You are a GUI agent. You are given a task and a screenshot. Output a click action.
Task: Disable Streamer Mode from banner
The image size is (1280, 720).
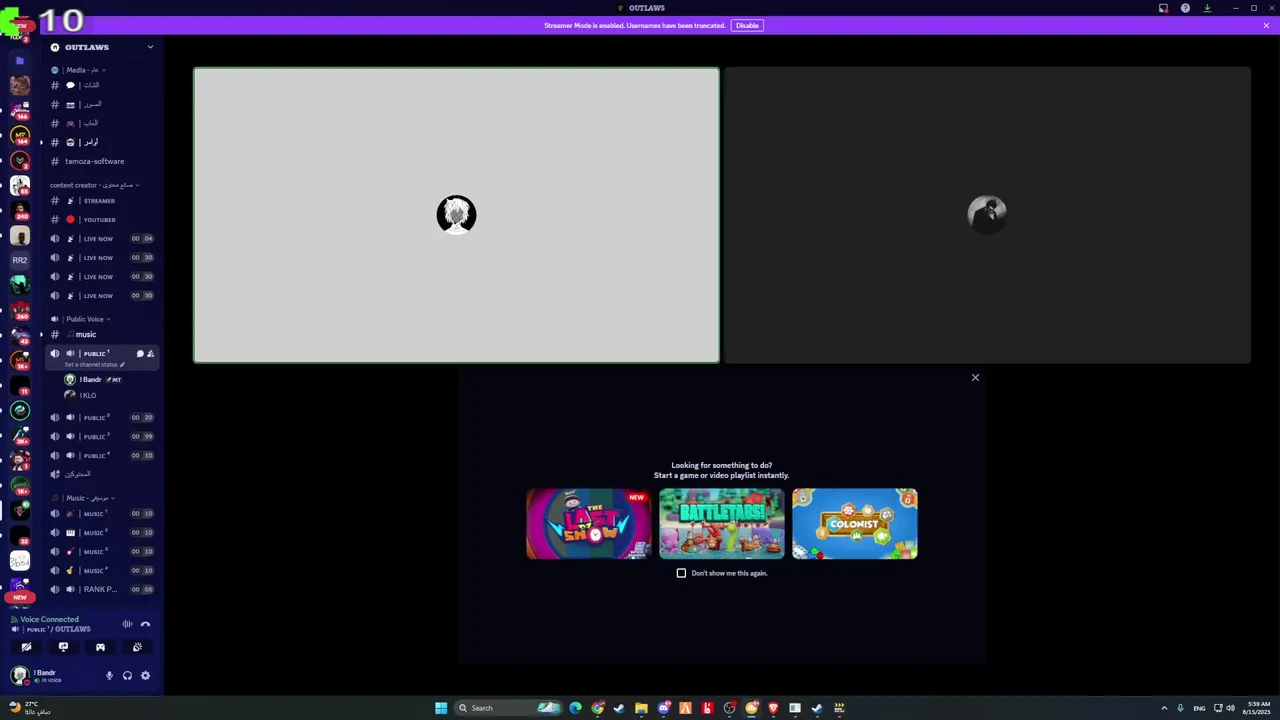(x=747, y=25)
